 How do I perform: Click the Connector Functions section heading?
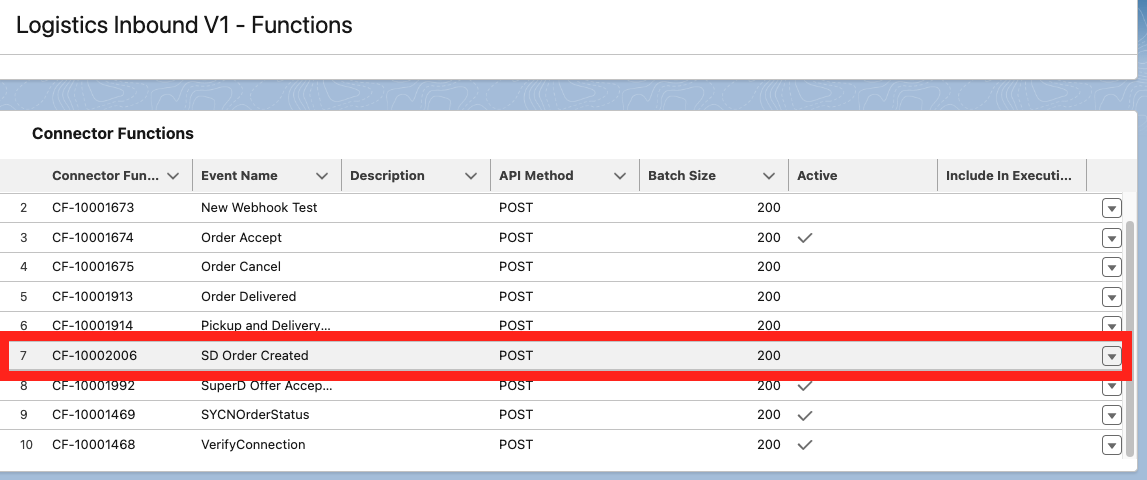point(113,133)
